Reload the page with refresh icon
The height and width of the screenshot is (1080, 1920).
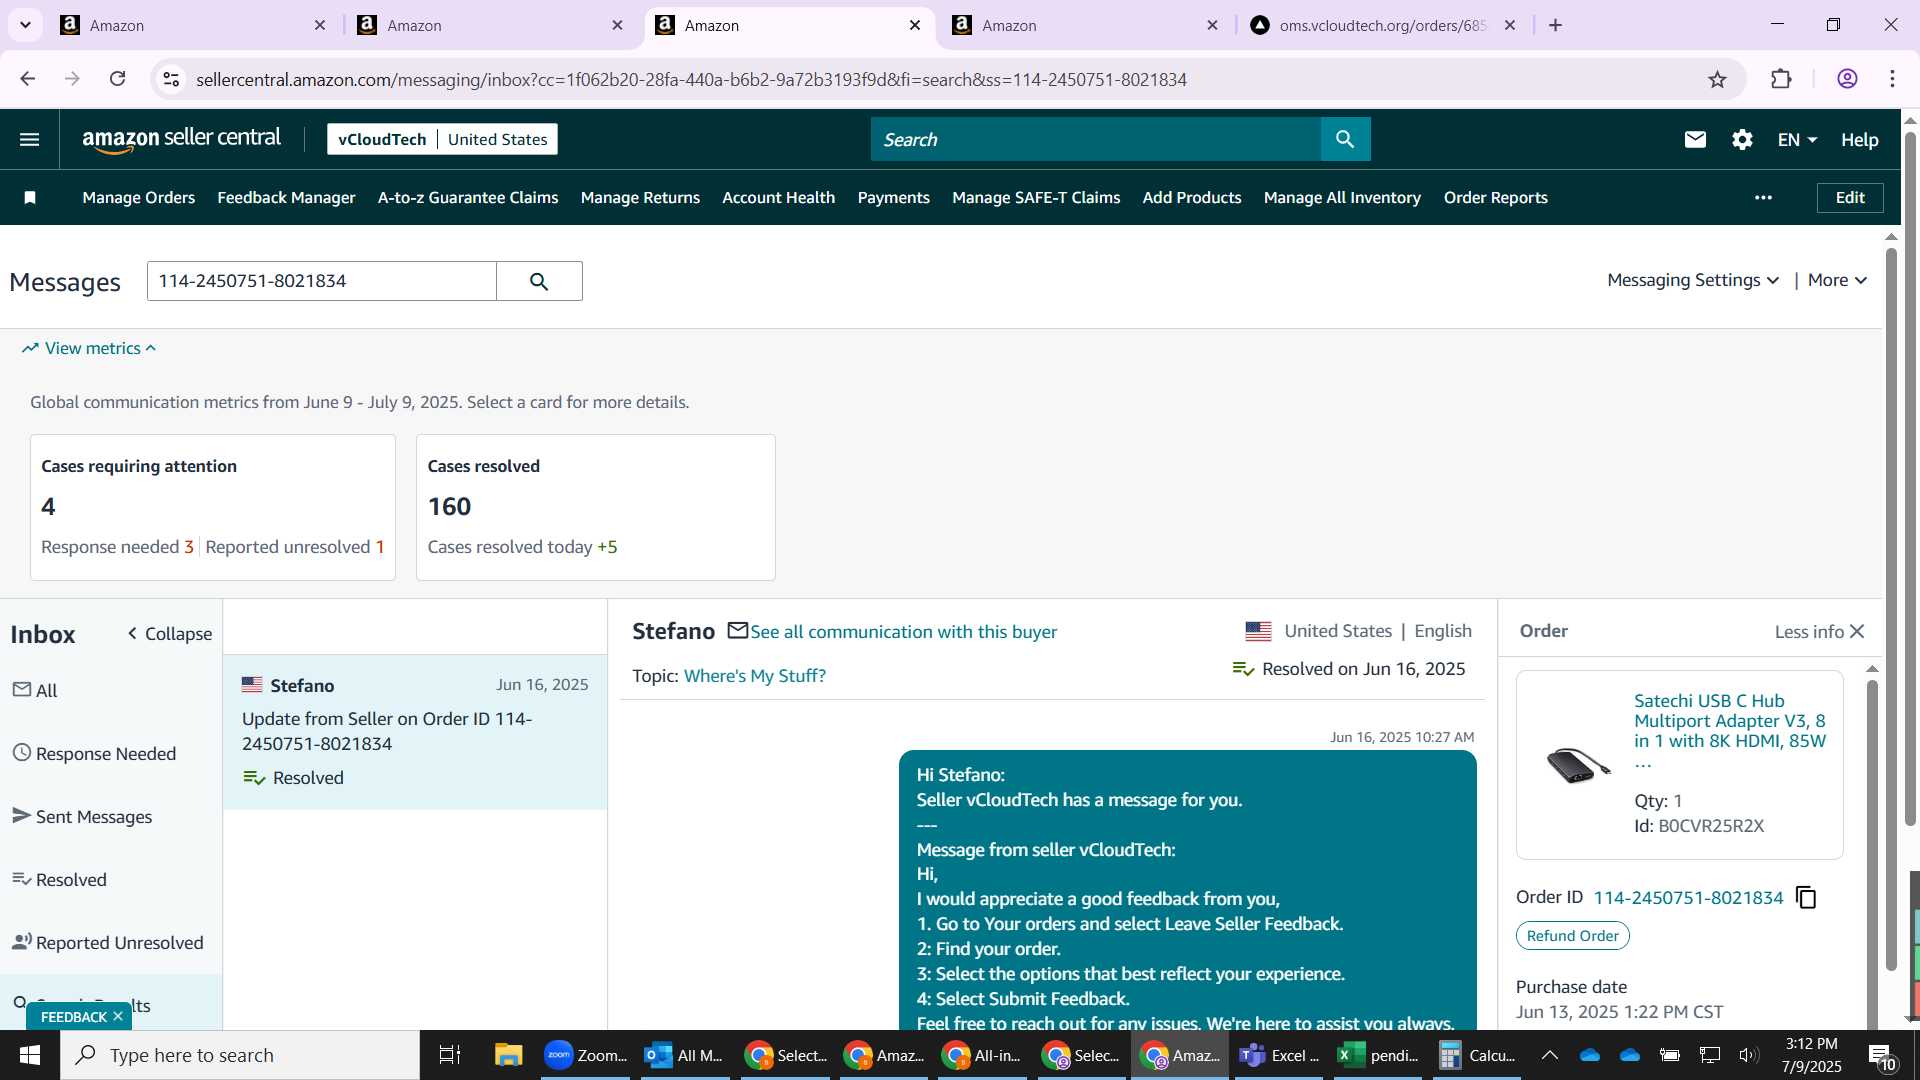118,79
